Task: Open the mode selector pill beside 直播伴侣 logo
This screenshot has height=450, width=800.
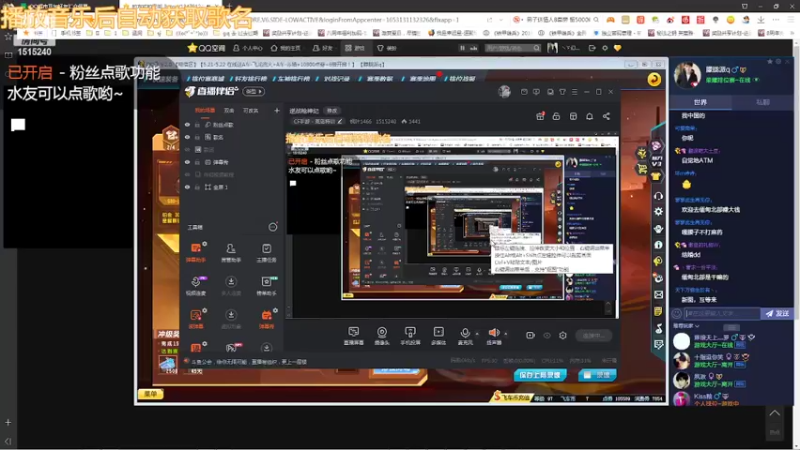Action: [253, 92]
